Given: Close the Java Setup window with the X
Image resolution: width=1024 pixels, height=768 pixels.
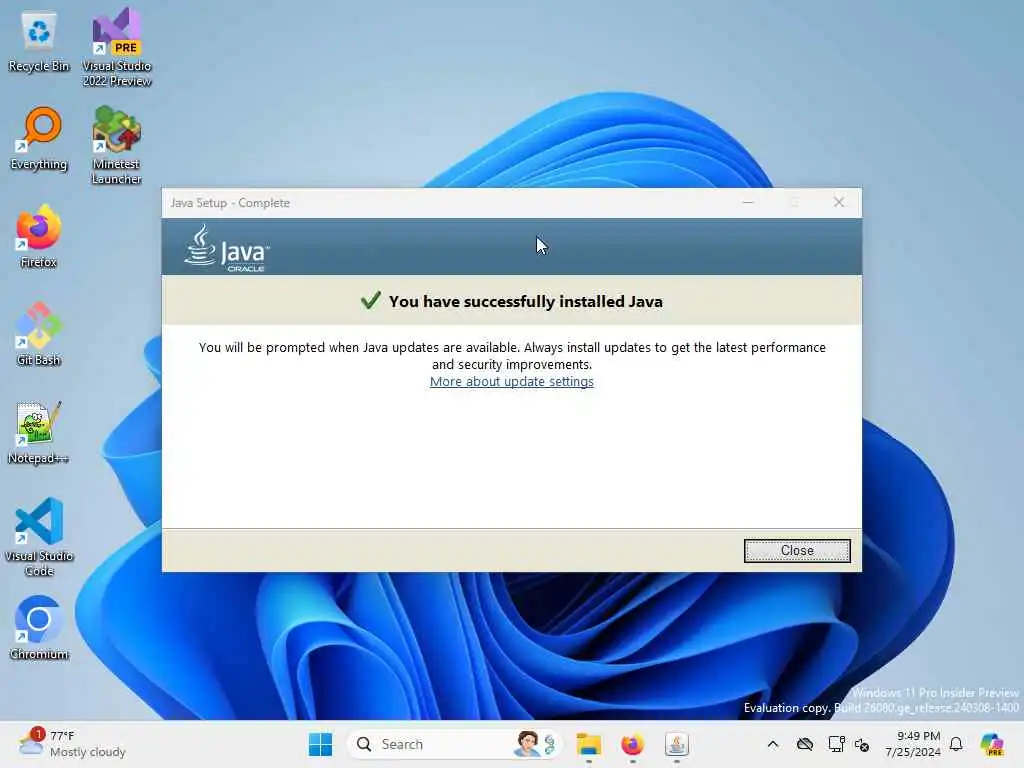Looking at the screenshot, I should tap(839, 202).
